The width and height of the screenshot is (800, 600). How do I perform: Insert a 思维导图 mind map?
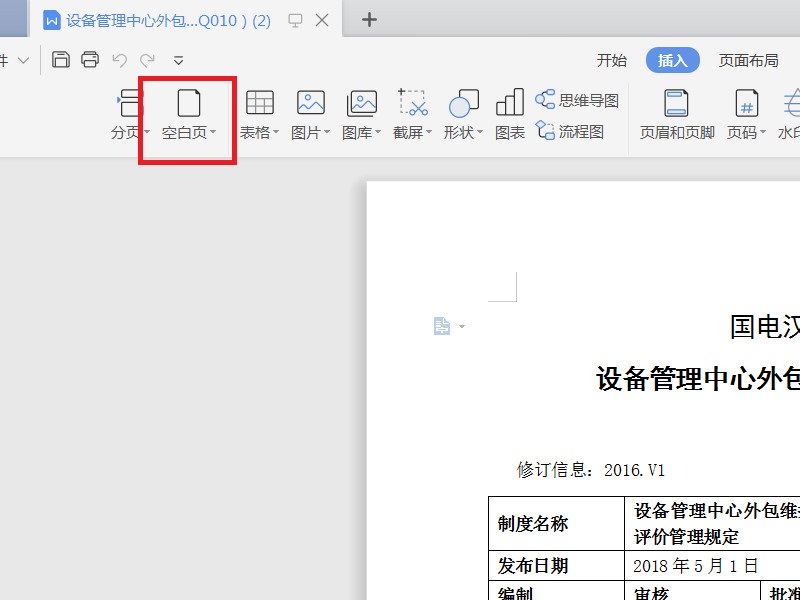577,100
